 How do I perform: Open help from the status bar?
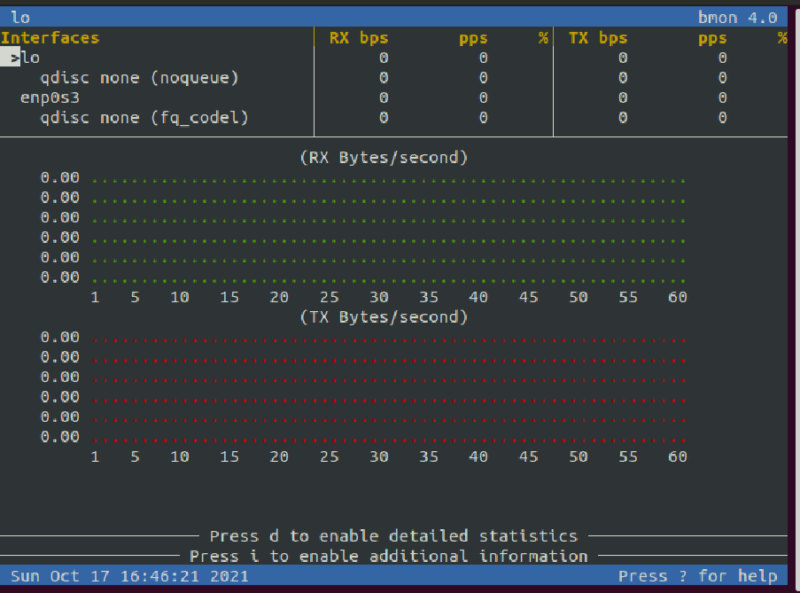[x=701, y=575]
